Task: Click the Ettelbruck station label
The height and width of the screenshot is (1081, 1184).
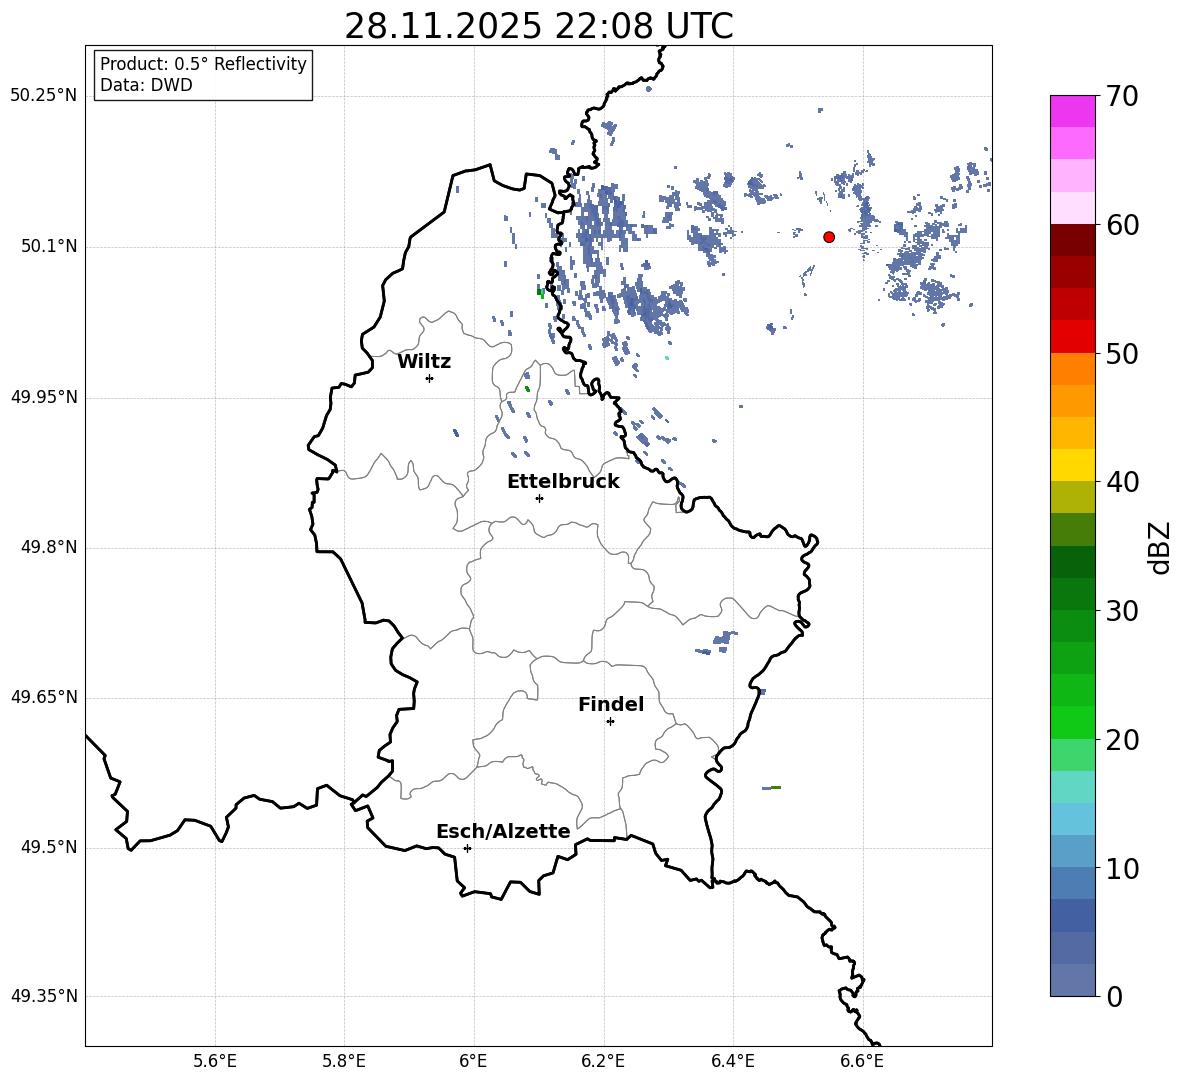Action: point(563,482)
